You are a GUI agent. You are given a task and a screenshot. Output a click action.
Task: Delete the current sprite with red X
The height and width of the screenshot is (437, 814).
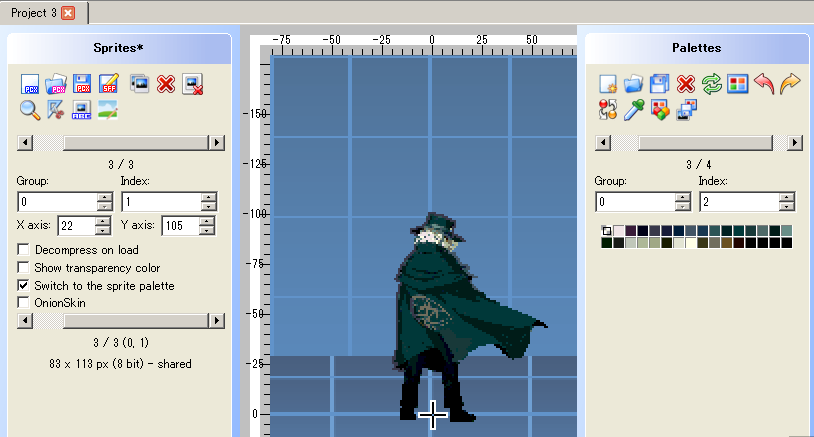coord(166,84)
